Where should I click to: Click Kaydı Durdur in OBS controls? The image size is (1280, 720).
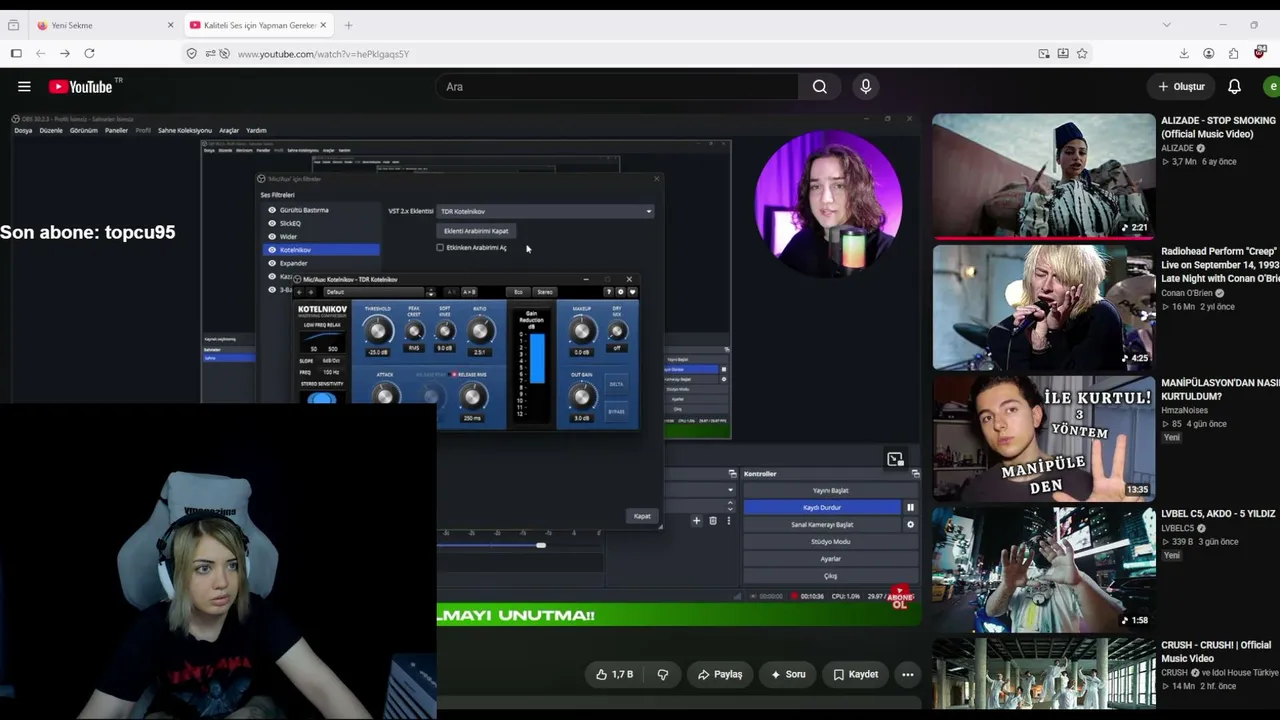[822, 507]
